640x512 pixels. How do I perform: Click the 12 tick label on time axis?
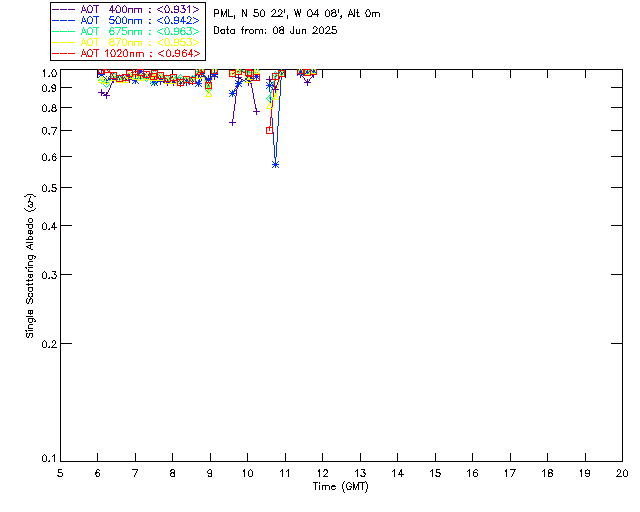point(323,472)
